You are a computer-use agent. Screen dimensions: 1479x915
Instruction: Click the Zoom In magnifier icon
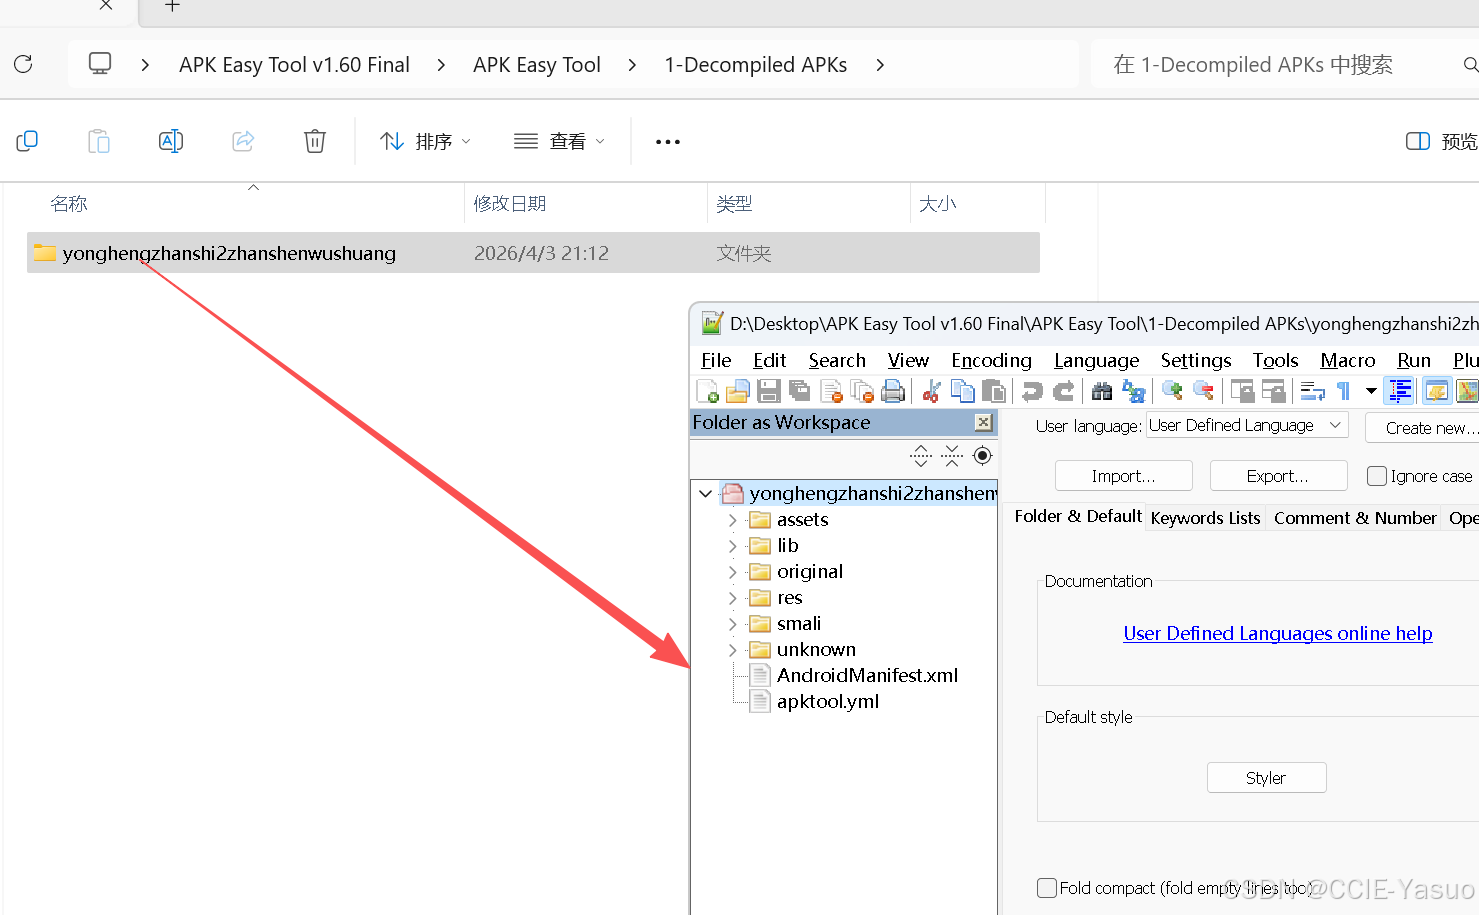coord(1172,391)
